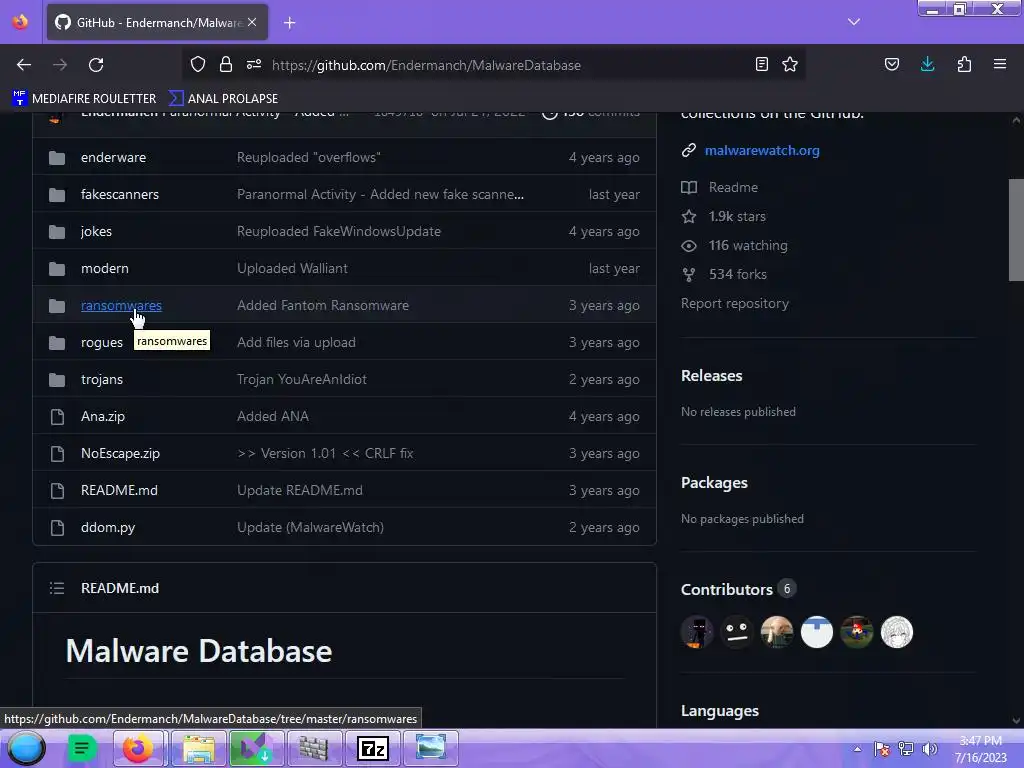Open the Readme sidebar link
Image resolution: width=1024 pixels, height=768 pixels.
pyautogui.click(x=733, y=187)
